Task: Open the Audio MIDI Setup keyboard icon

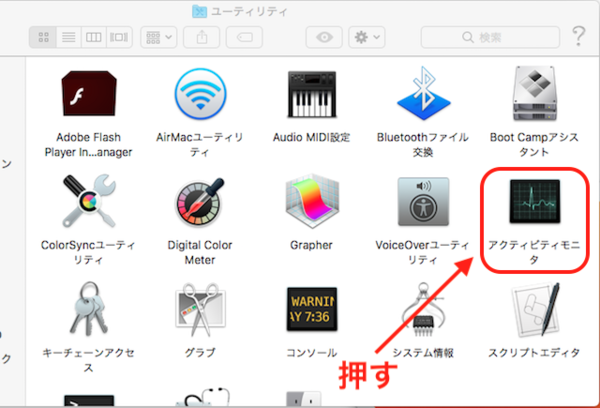Action: (x=311, y=94)
